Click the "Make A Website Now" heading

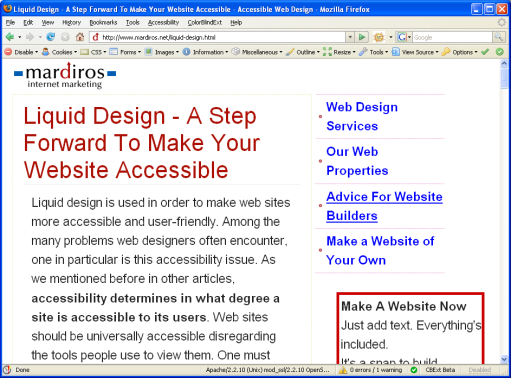pos(403,306)
